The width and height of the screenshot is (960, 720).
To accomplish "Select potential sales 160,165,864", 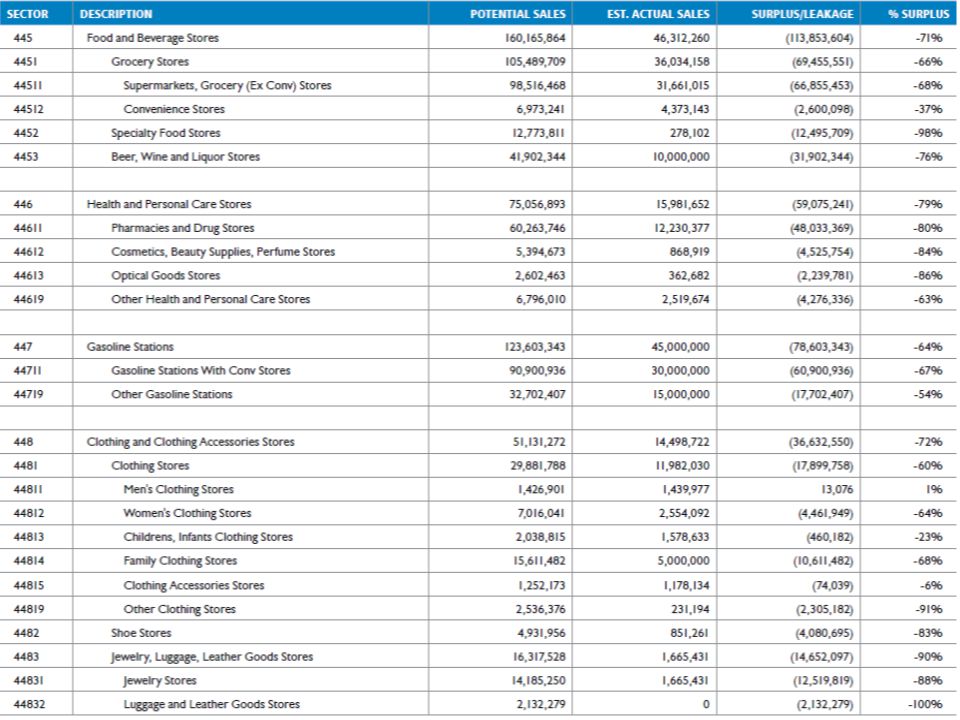I will coord(535,38).
